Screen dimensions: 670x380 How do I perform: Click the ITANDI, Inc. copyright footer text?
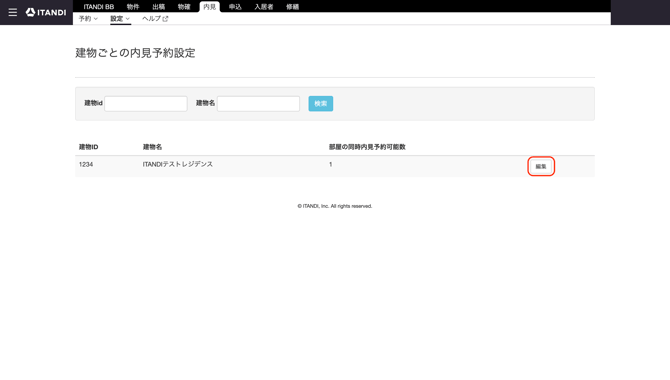335,206
